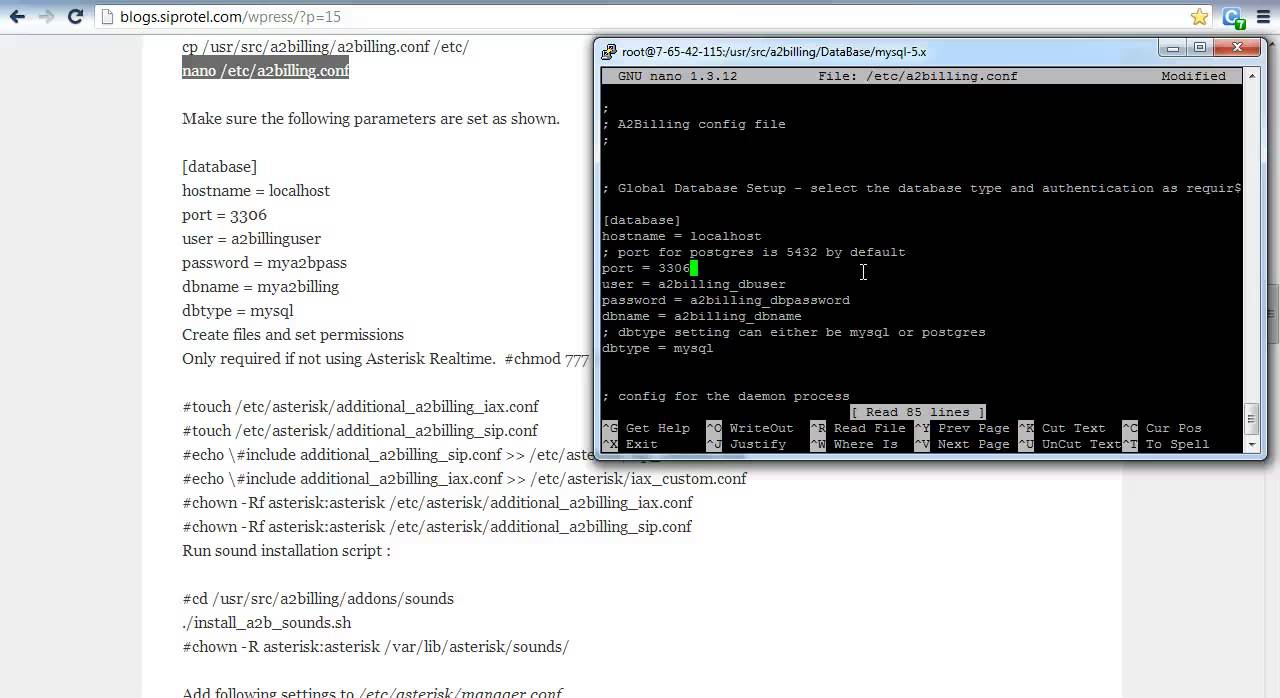Viewport: 1280px width, 698px height.
Task: Click '#touch /etc/asterisk/additional_a2billing_sip.conf' line
Action: 360,430
